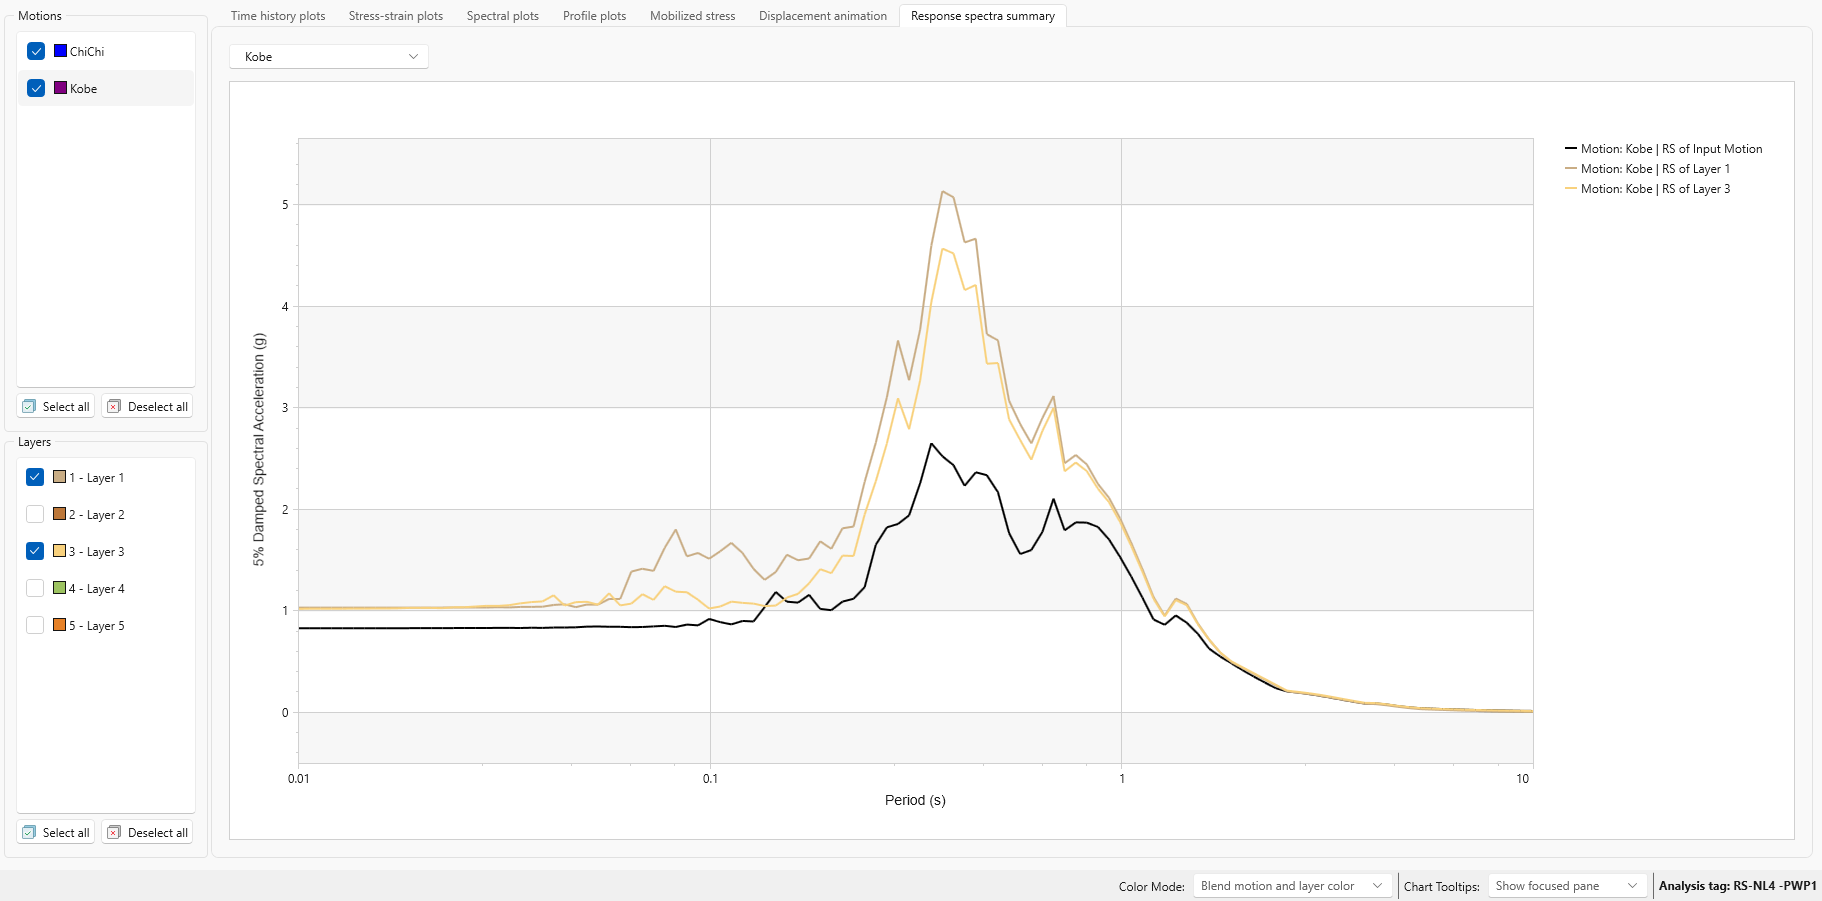Click the ChiChi motion label
1822x901 pixels.
[x=87, y=51]
